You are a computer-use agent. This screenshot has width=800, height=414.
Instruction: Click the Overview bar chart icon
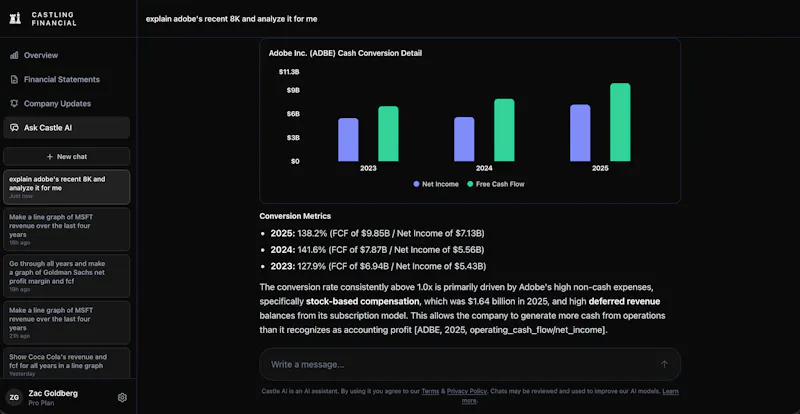click(14, 55)
